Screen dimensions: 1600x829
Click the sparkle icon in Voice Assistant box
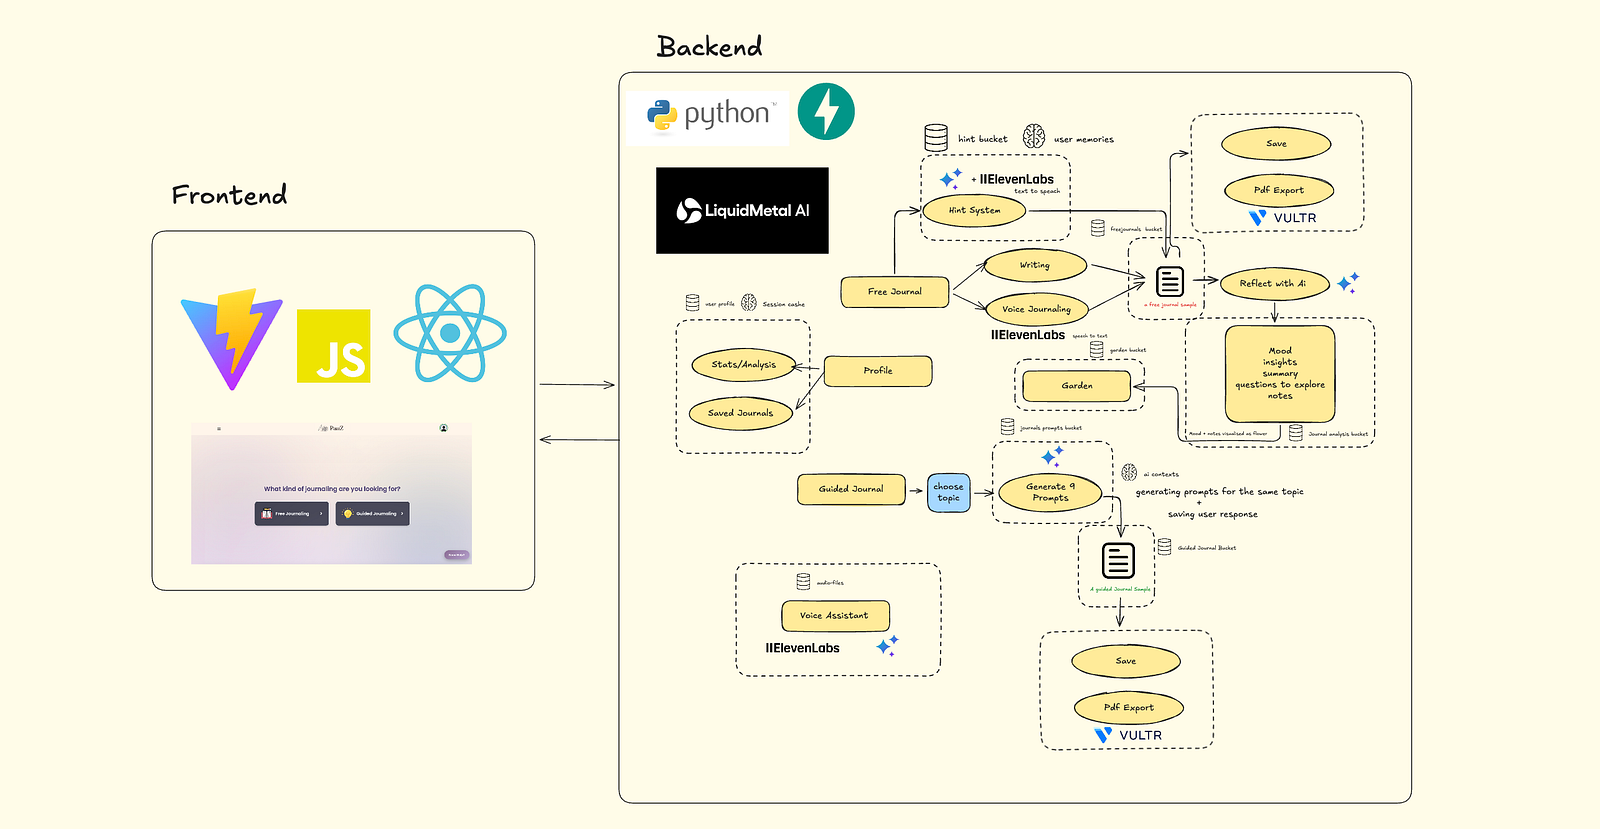point(887,646)
